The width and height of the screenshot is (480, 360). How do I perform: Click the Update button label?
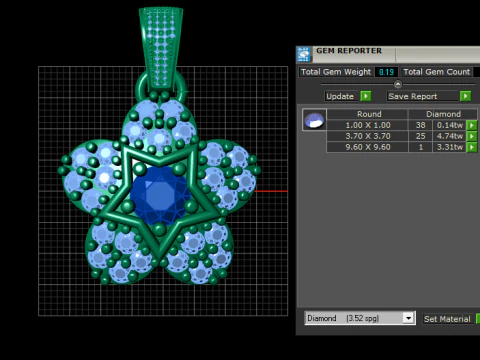click(342, 96)
